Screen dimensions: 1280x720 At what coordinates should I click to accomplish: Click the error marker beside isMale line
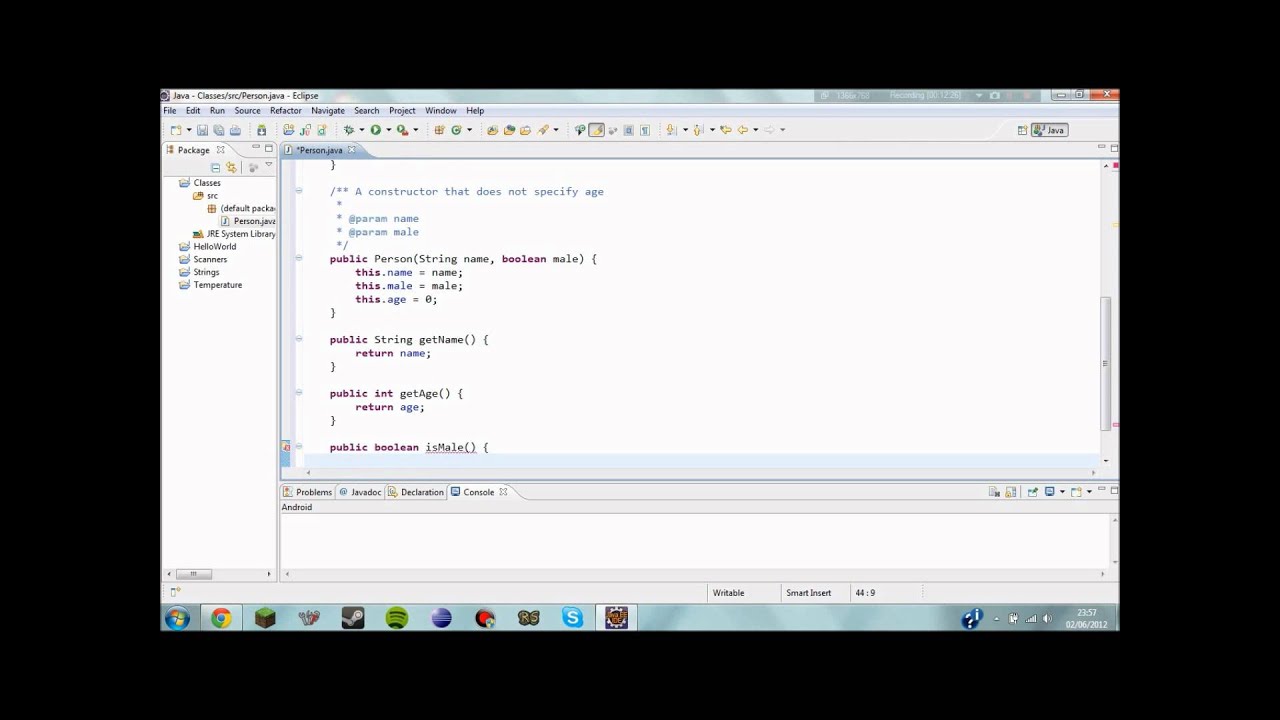(x=286, y=447)
